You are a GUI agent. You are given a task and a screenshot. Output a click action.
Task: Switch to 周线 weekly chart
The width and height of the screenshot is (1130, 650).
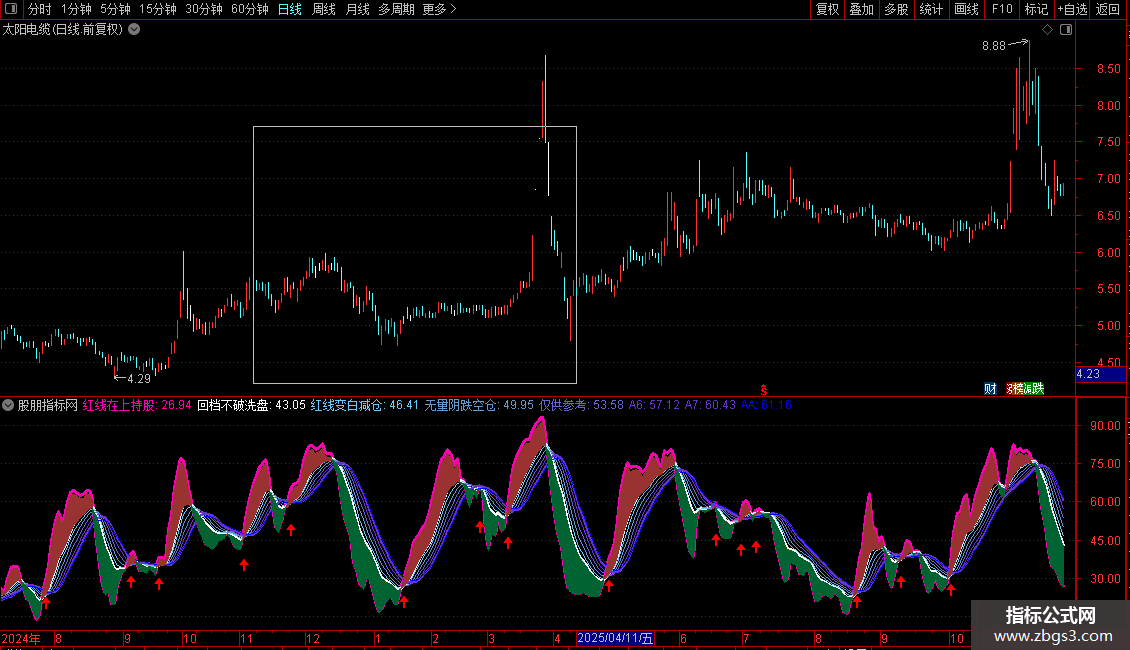pyautogui.click(x=324, y=9)
